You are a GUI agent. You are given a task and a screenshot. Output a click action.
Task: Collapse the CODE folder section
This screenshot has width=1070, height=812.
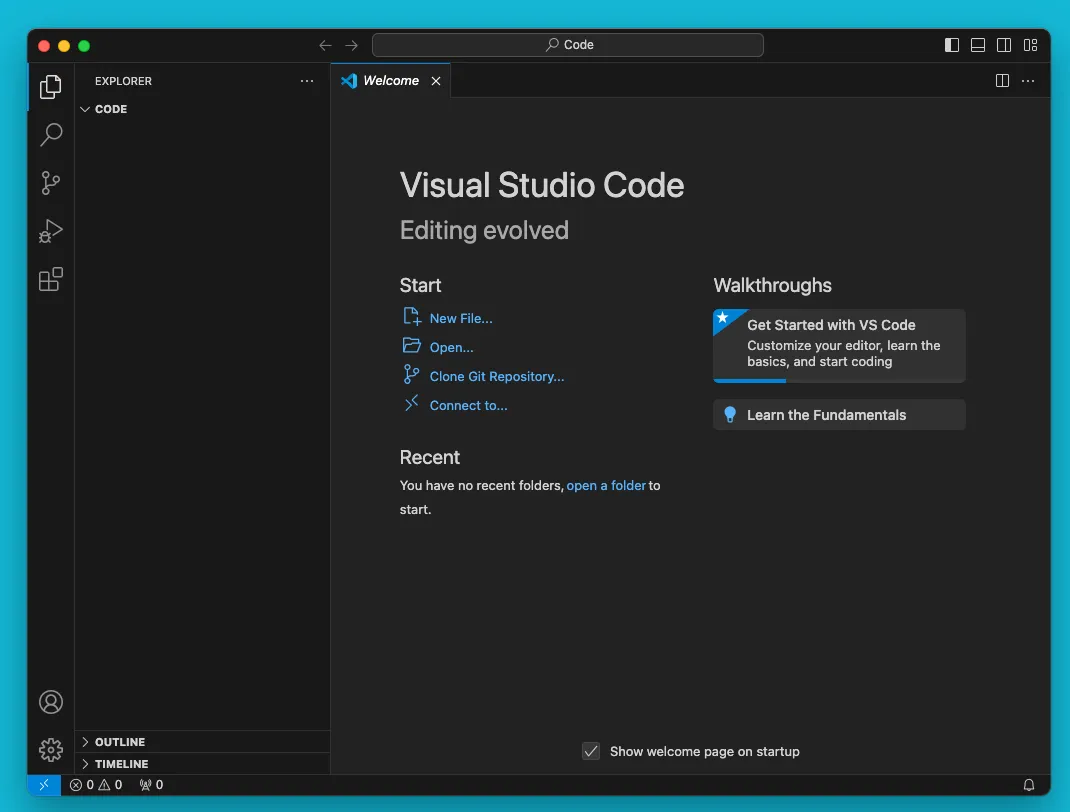tap(110, 109)
